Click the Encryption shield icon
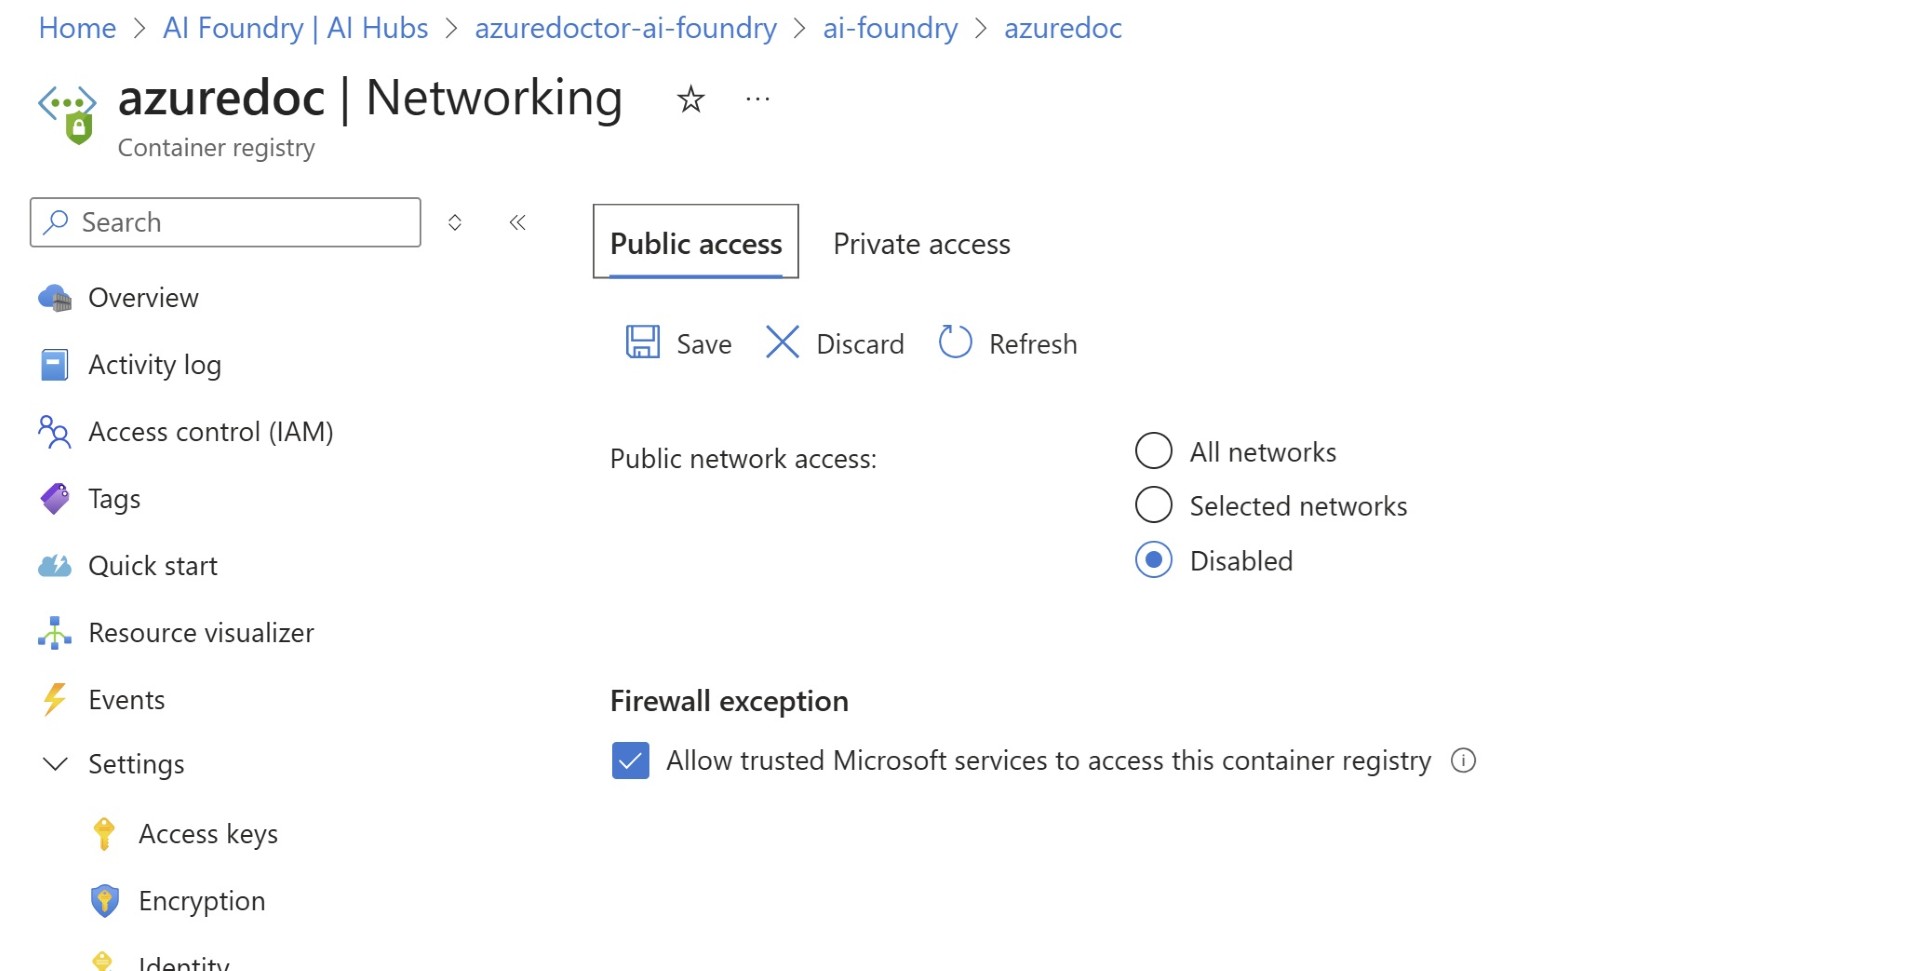1920x971 pixels. click(x=104, y=901)
